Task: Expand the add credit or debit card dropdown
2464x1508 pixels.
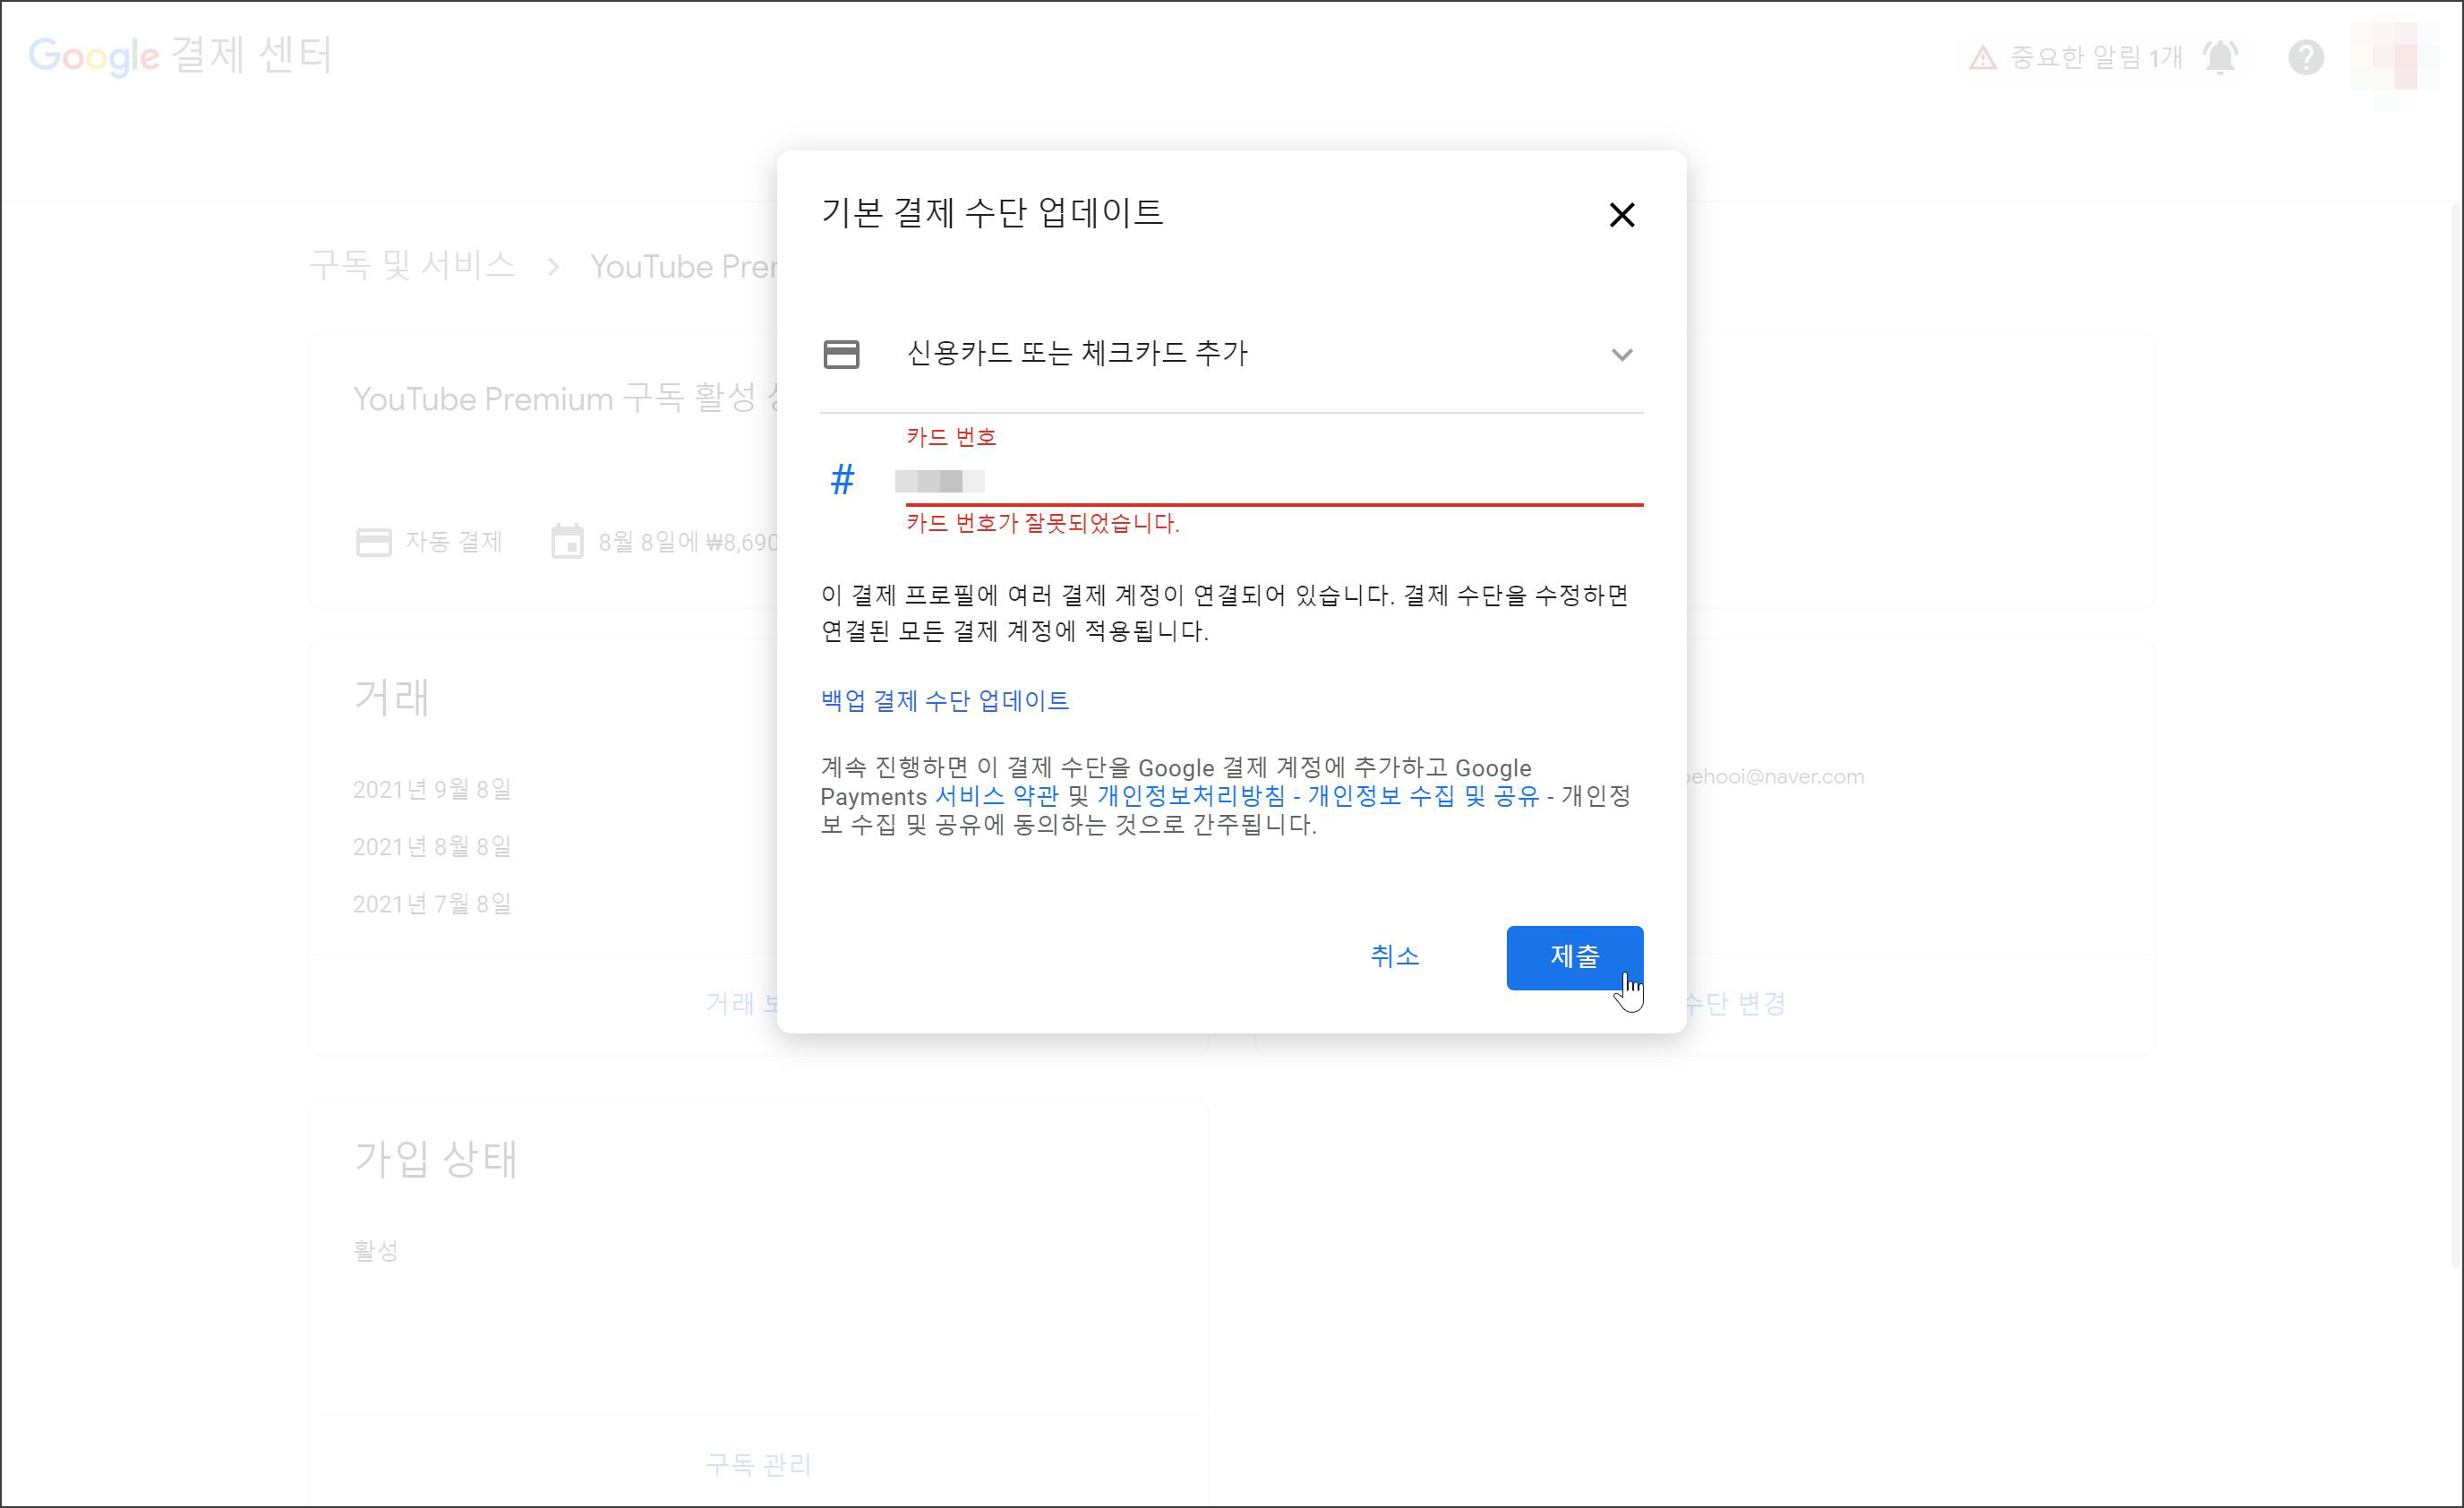Action: [1076, 354]
